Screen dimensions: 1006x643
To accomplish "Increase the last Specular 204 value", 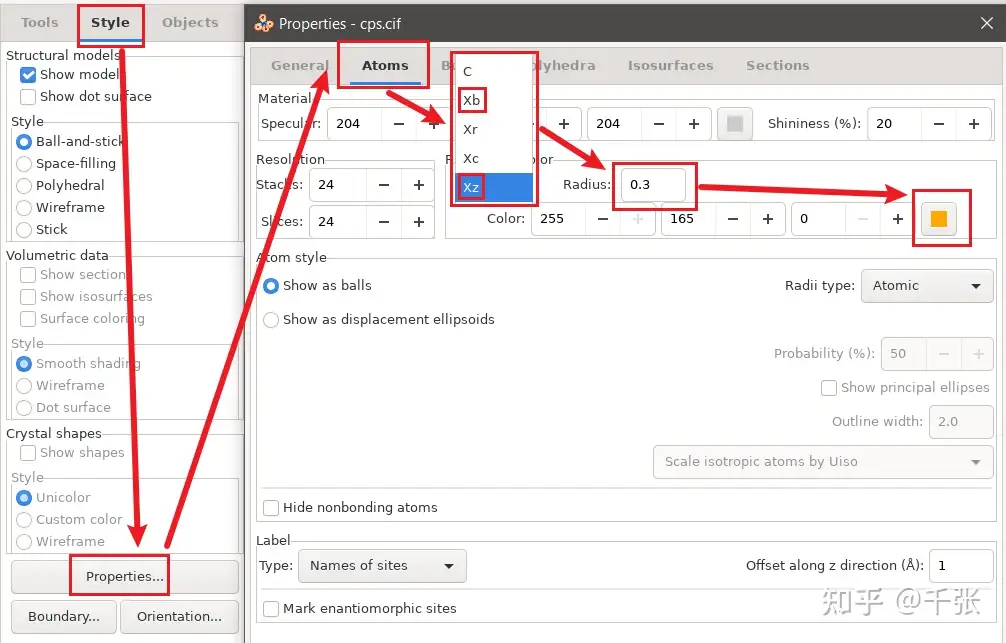I will pyautogui.click(x=694, y=124).
